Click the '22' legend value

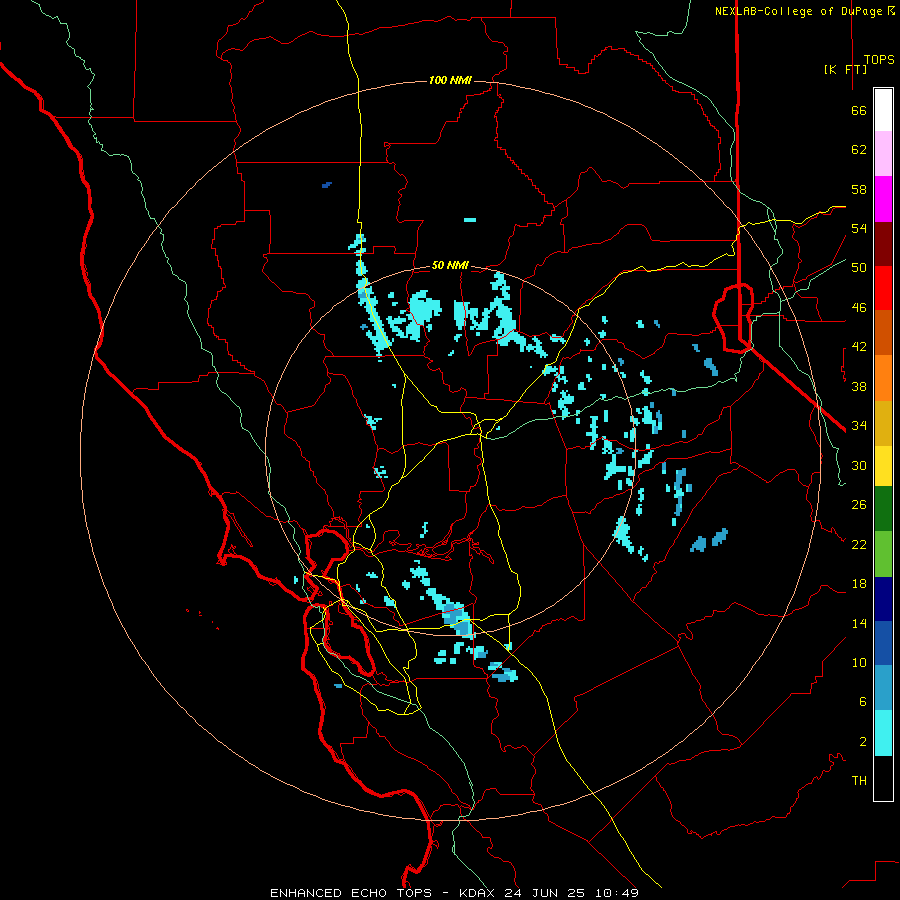(859, 544)
